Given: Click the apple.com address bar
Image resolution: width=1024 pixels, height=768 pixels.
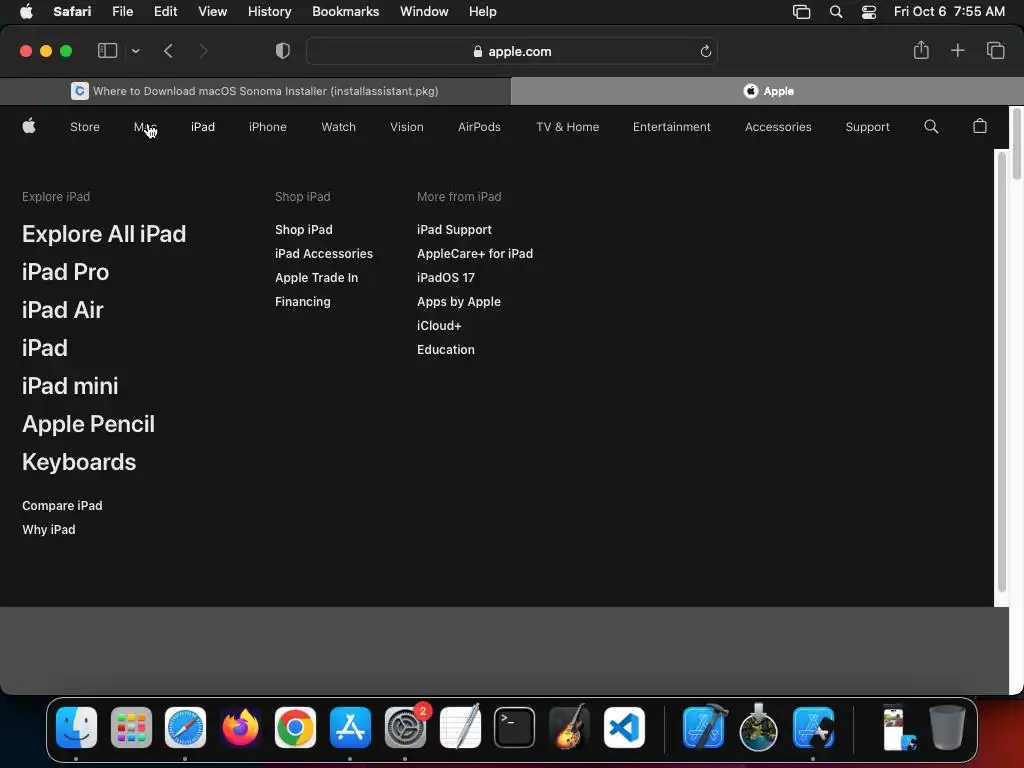Looking at the screenshot, I should coord(512,51).
